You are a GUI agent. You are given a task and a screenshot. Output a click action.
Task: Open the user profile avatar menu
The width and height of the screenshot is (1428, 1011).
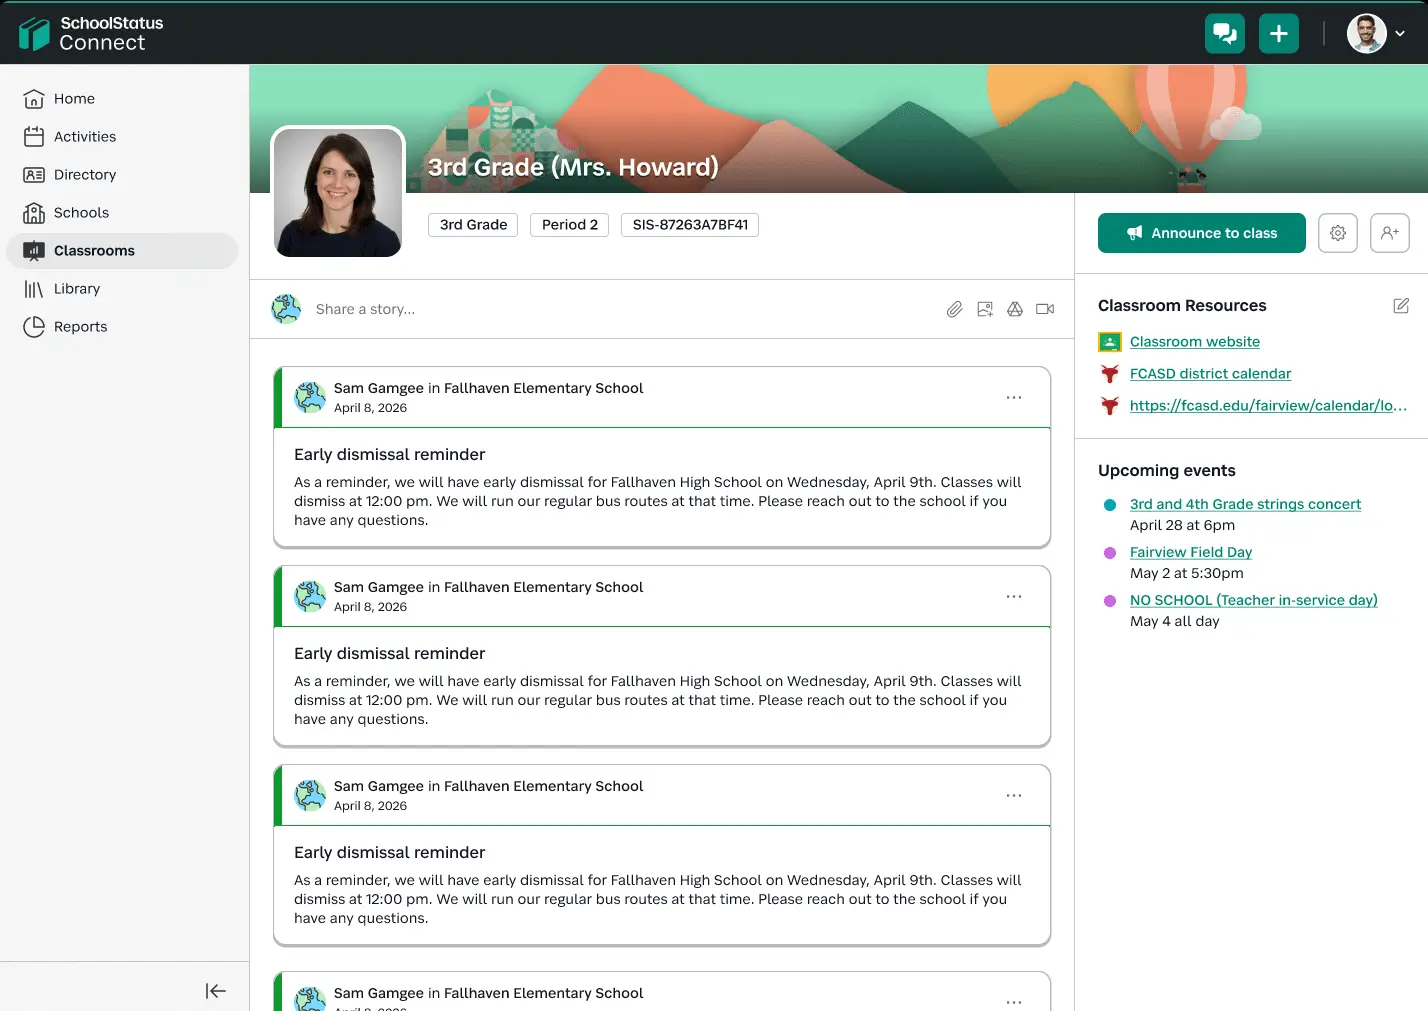coord(1376,33)
